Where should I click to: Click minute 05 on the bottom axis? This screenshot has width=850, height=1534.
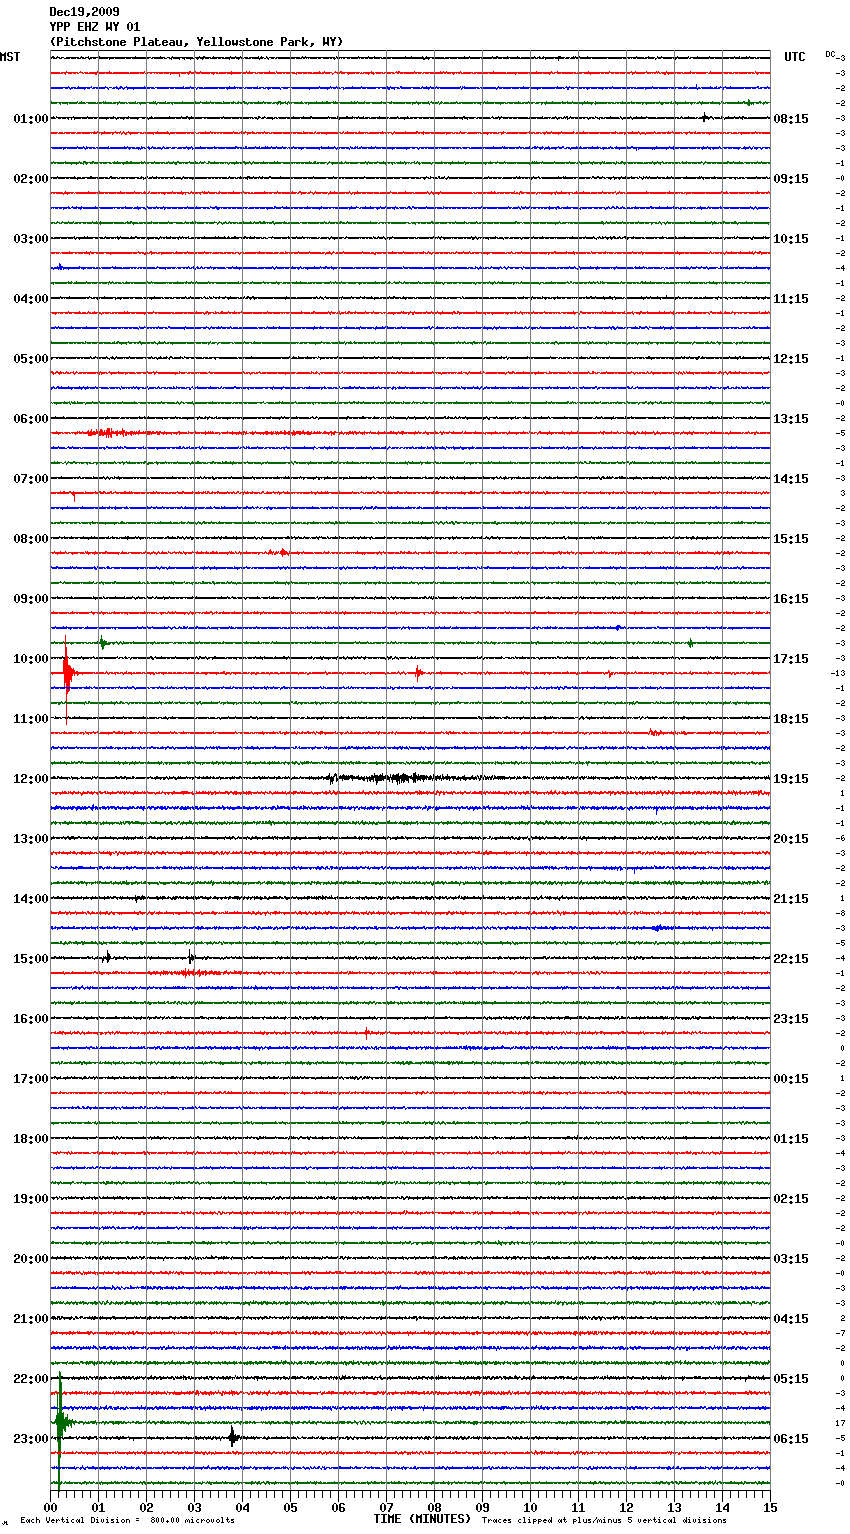(290, 1507)
